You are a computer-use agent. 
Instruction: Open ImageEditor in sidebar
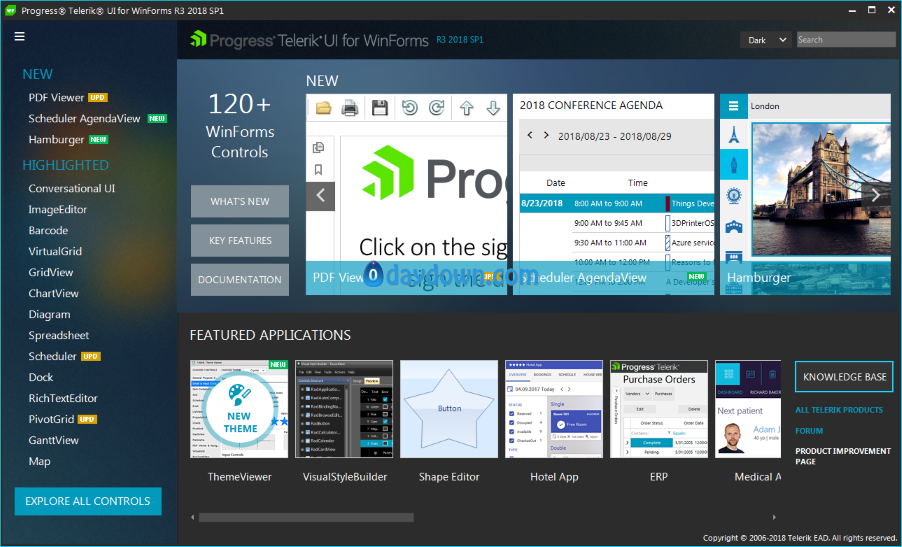(x=58, y=209)
